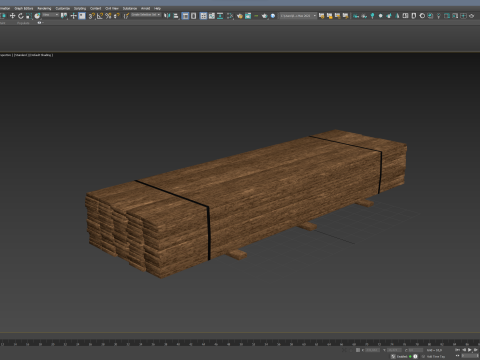
Task: Open the Substance menu
Action: 130,8
